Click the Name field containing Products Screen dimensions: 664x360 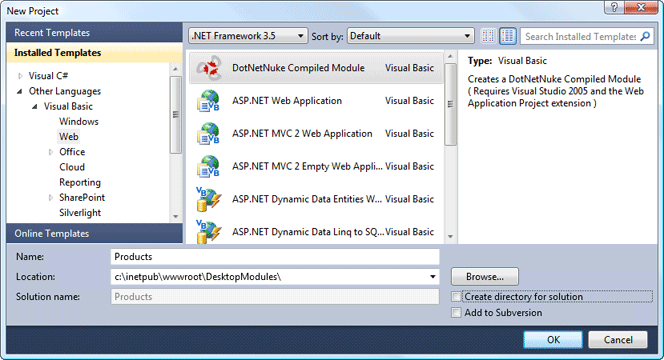(x=275, y=257)
